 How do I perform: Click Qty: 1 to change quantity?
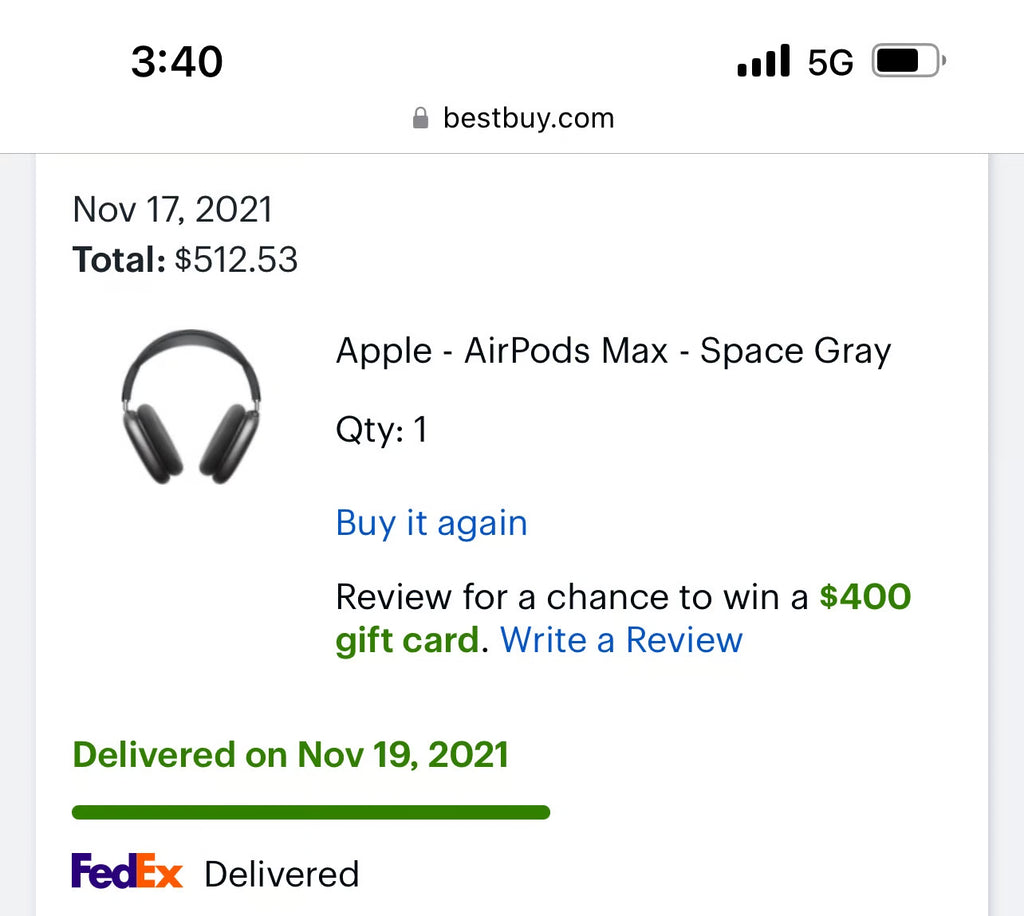tap(381, 430)
